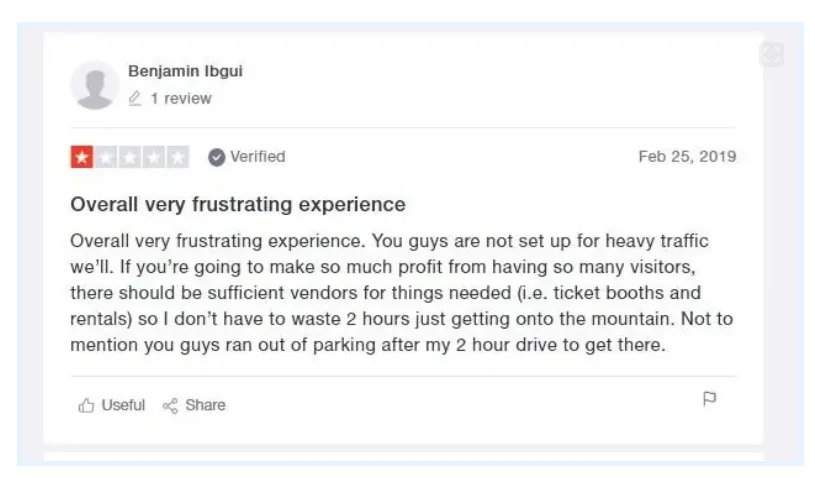815x478 pixels.
Task: Click the reviewer's avatar placeholder image
Action: (x=95, y=85)
